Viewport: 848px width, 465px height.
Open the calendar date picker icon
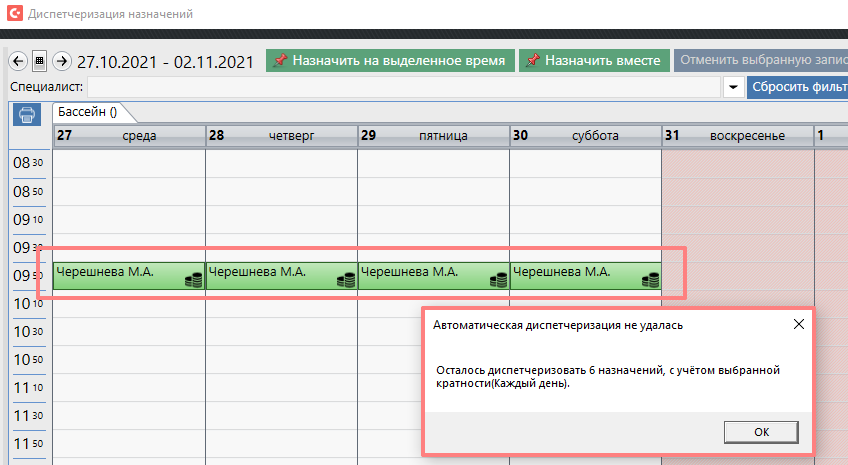point(40,61)
